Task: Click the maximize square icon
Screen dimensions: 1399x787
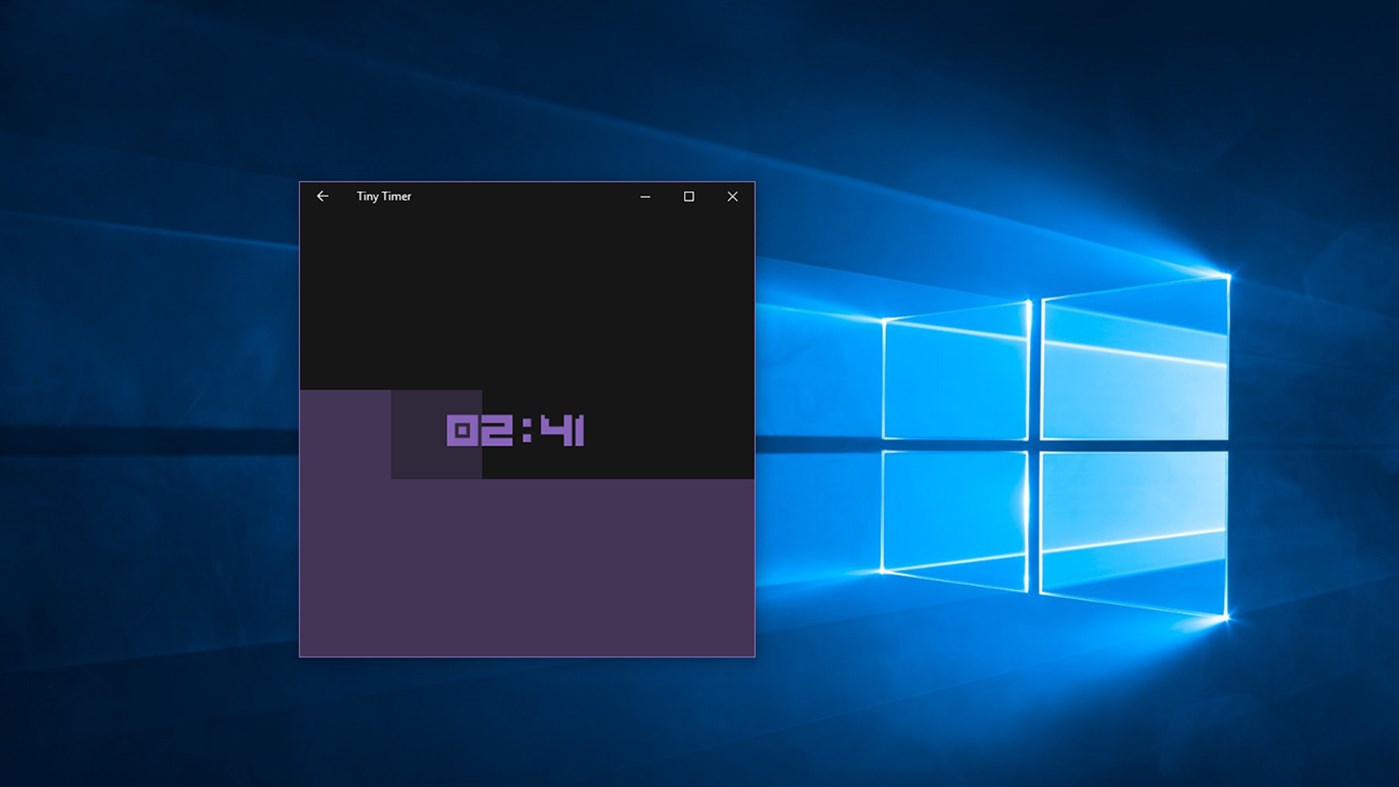Action: coord(688,196)
